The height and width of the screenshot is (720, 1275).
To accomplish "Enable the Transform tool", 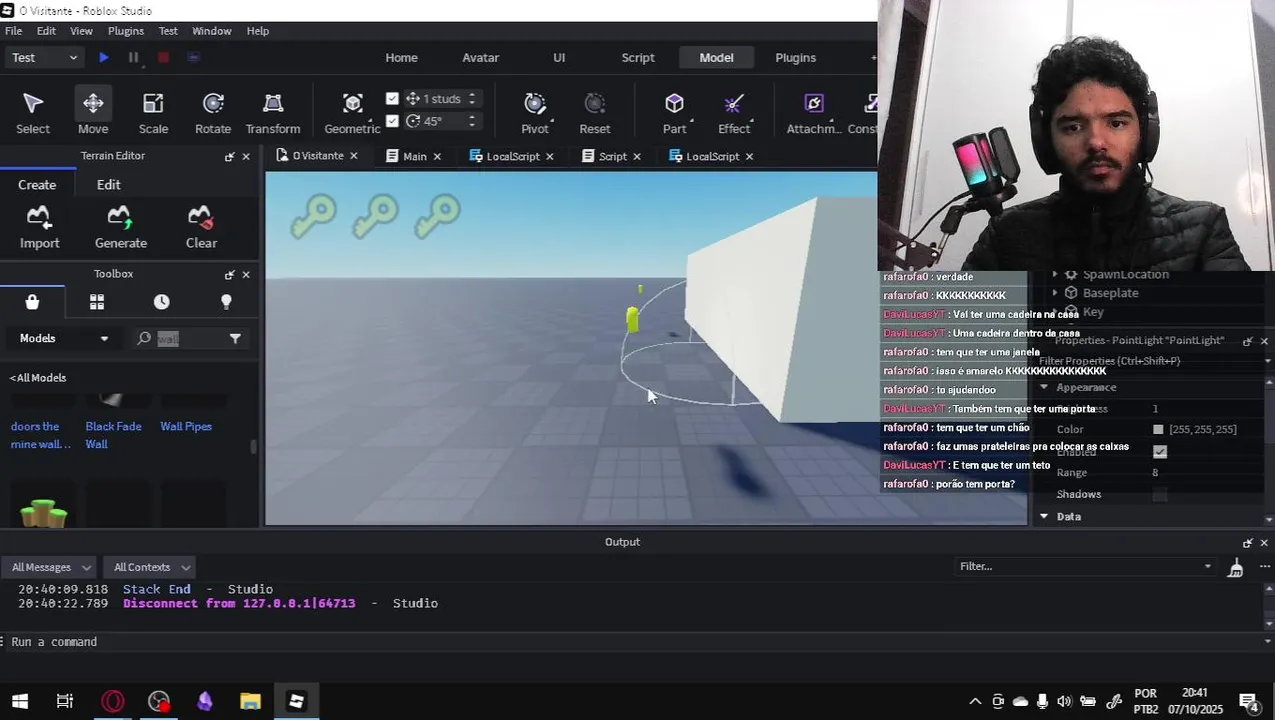I will tap(273, 112).
